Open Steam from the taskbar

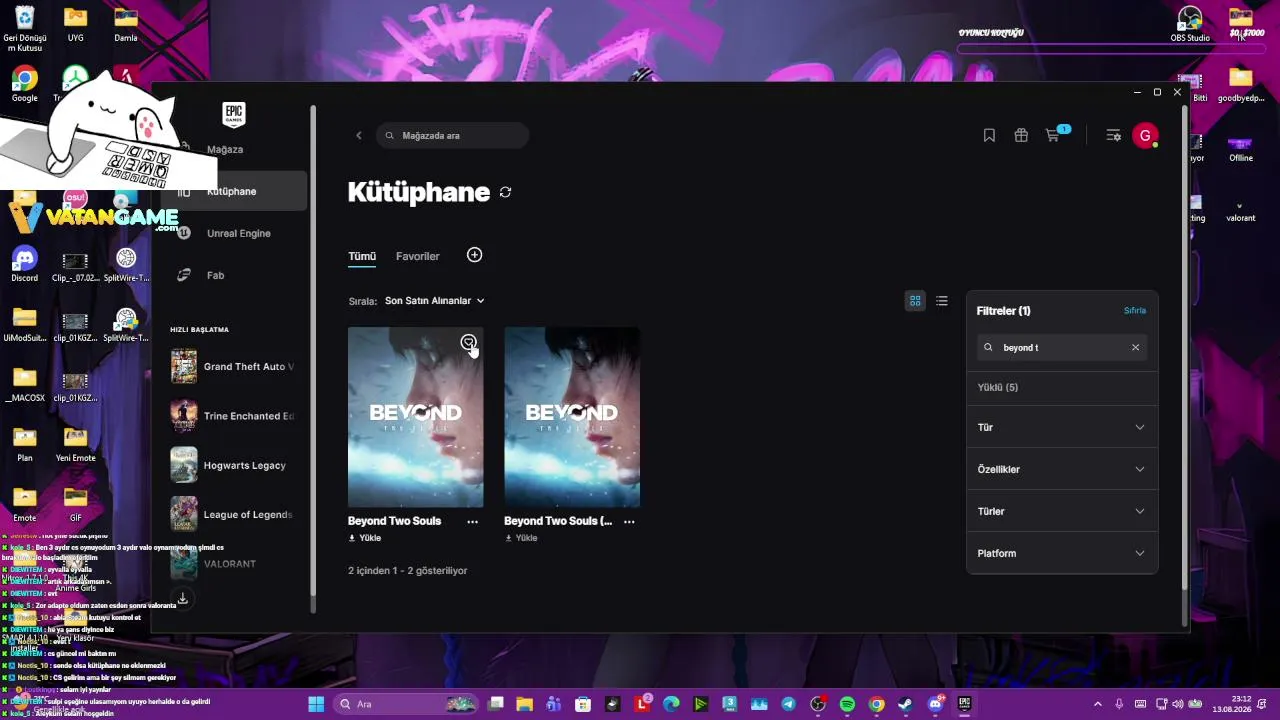pos(905,704)
